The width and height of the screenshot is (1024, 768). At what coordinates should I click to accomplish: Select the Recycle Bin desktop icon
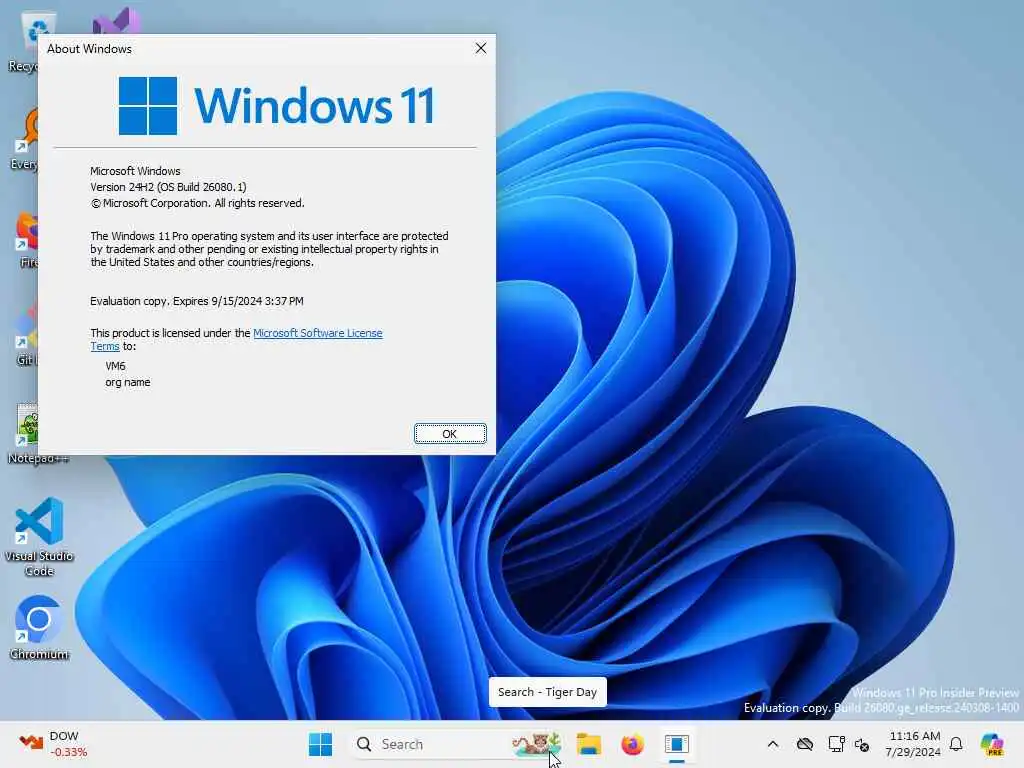(x=27, y=40)
